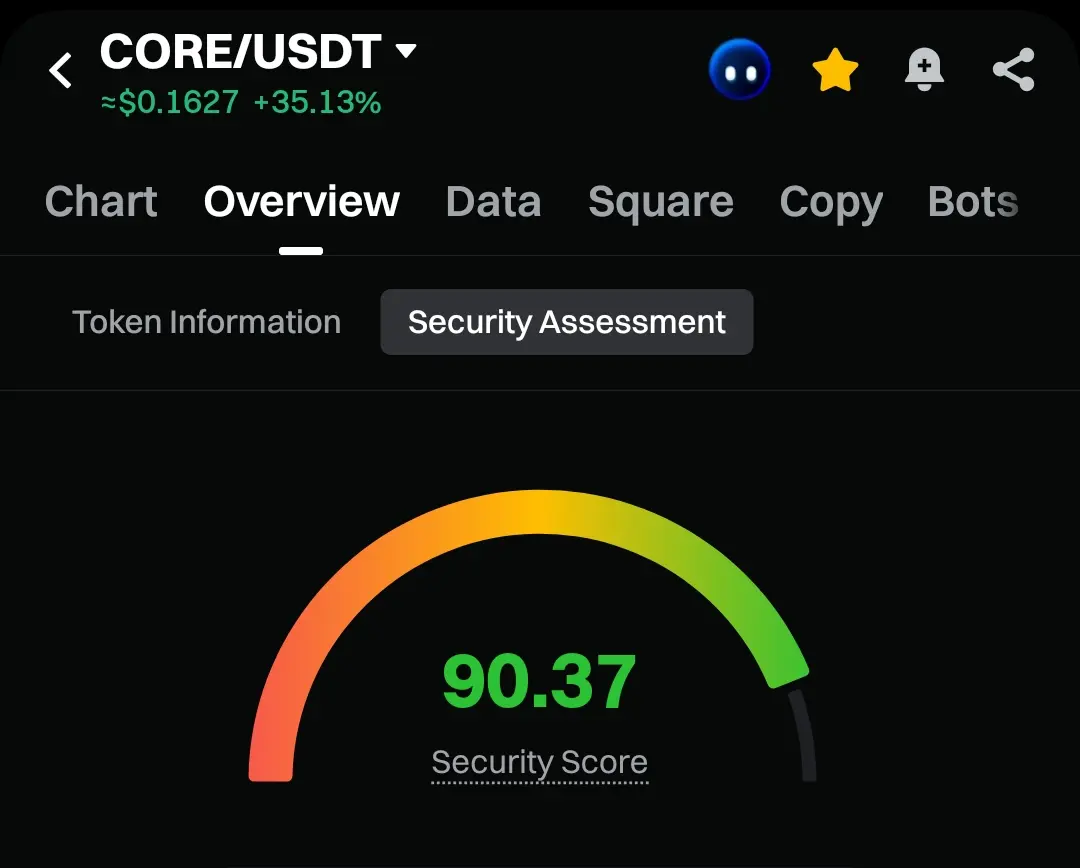Switch to the Bots tab
Image resolution: width=1080 pixels, height=868 pixels.
(973, 202)
